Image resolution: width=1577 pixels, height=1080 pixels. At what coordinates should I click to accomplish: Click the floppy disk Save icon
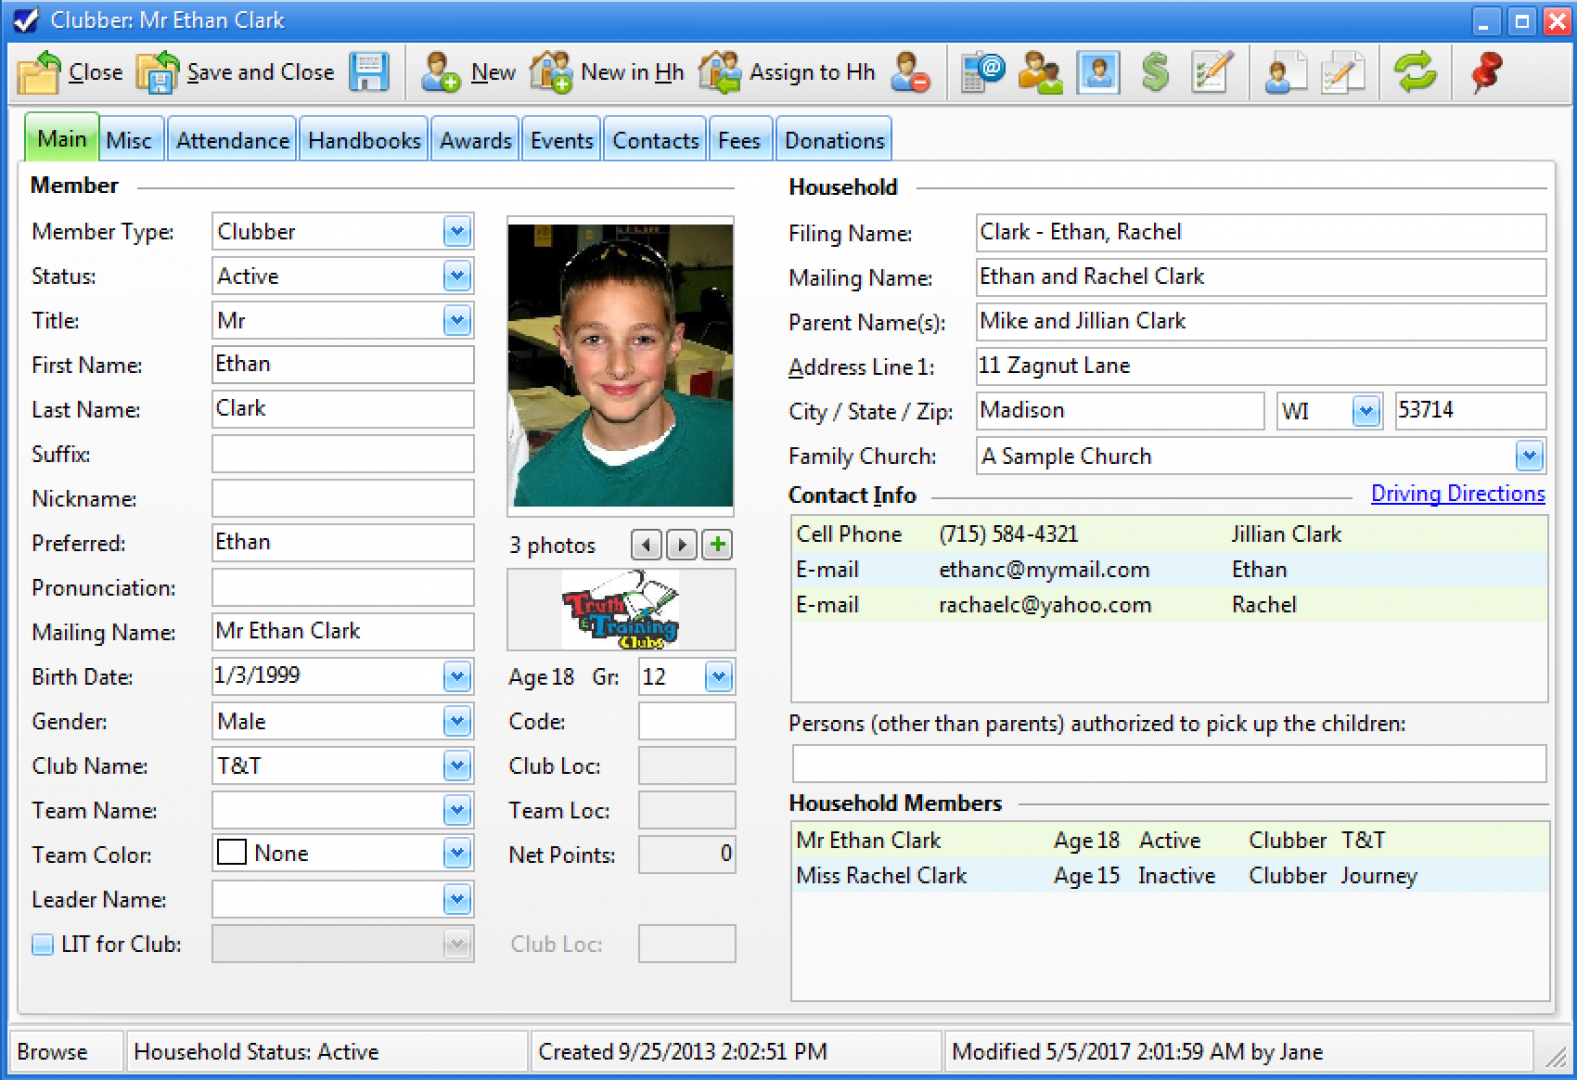(x=369, y=72)
